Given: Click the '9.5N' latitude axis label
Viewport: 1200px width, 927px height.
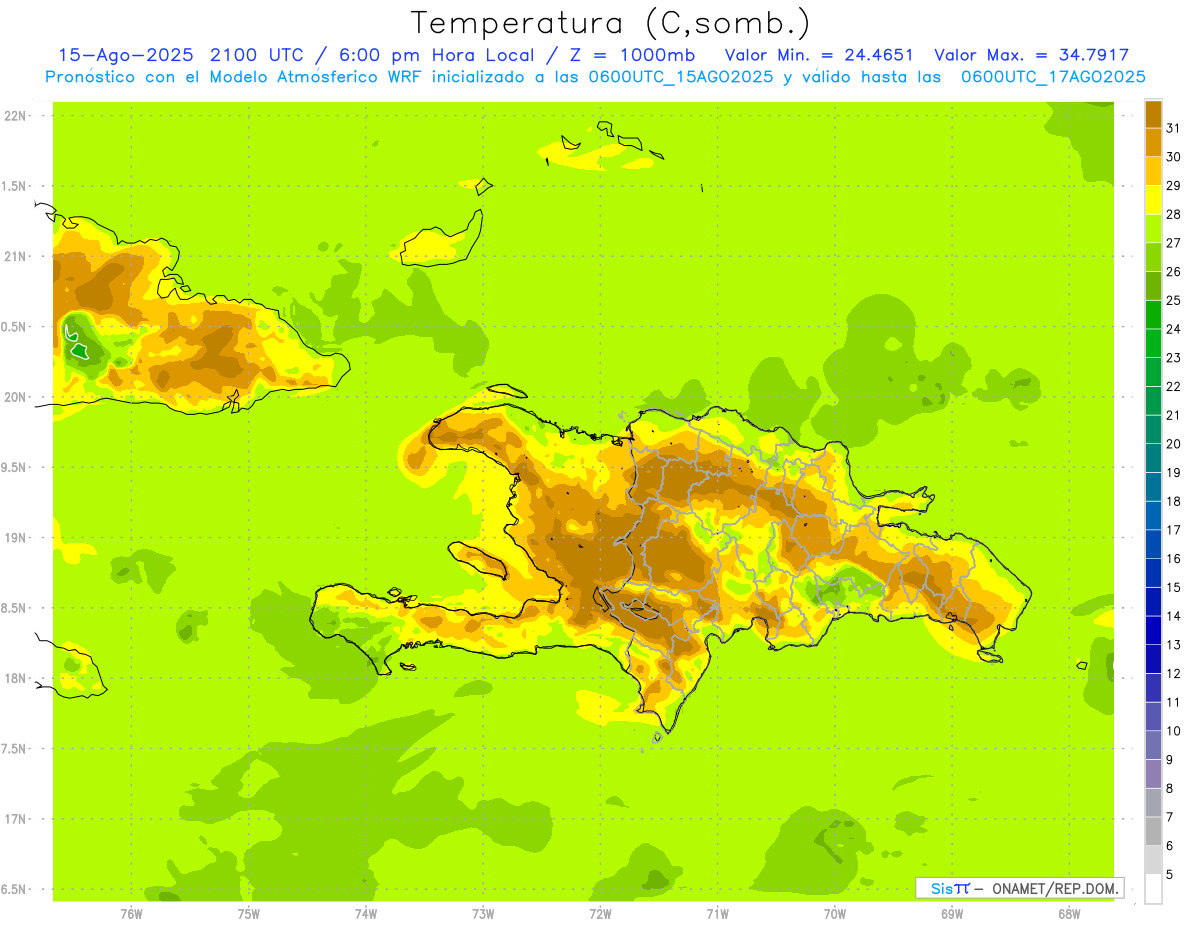Looking at the screenshot, I should click(15, 467).
